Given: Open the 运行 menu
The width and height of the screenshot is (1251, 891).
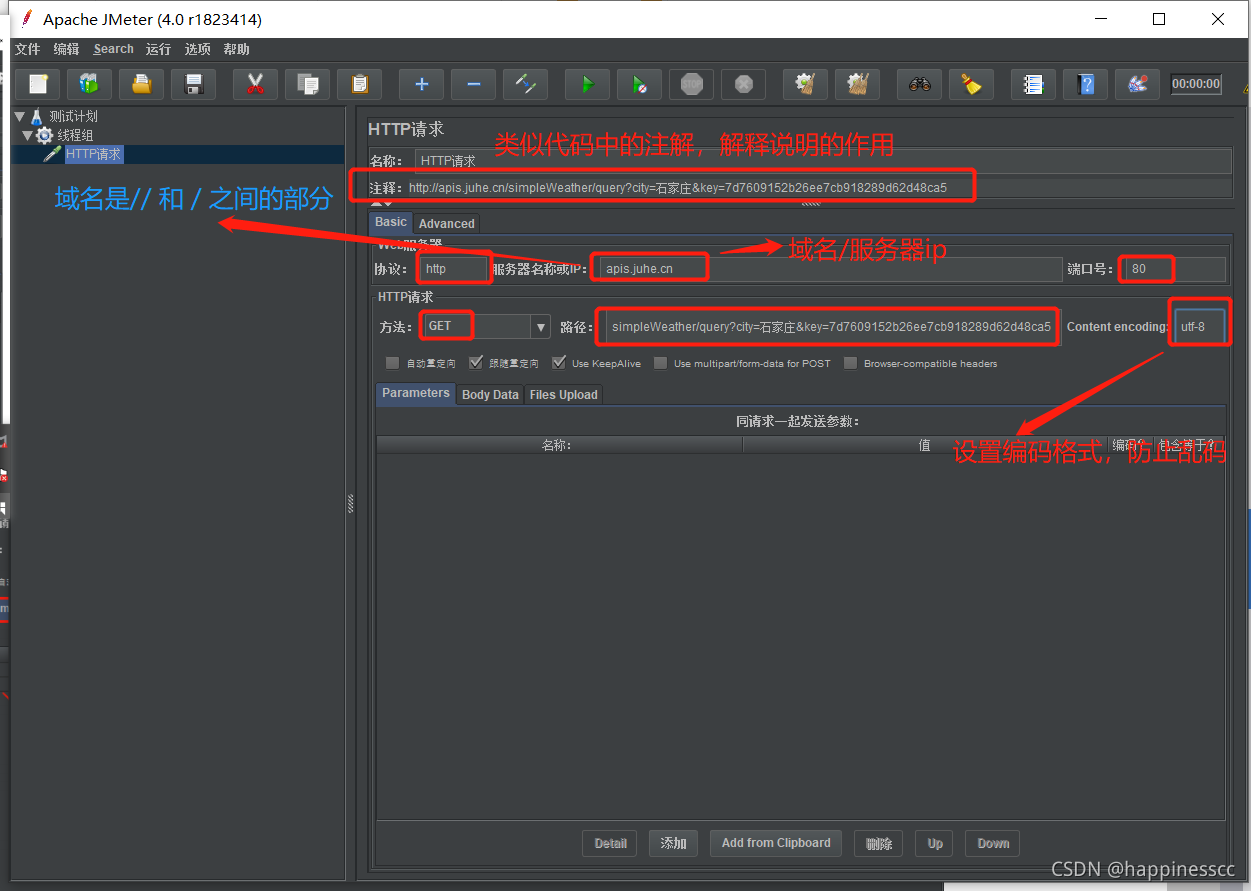Looking at the screenshot, I should 158,49.
